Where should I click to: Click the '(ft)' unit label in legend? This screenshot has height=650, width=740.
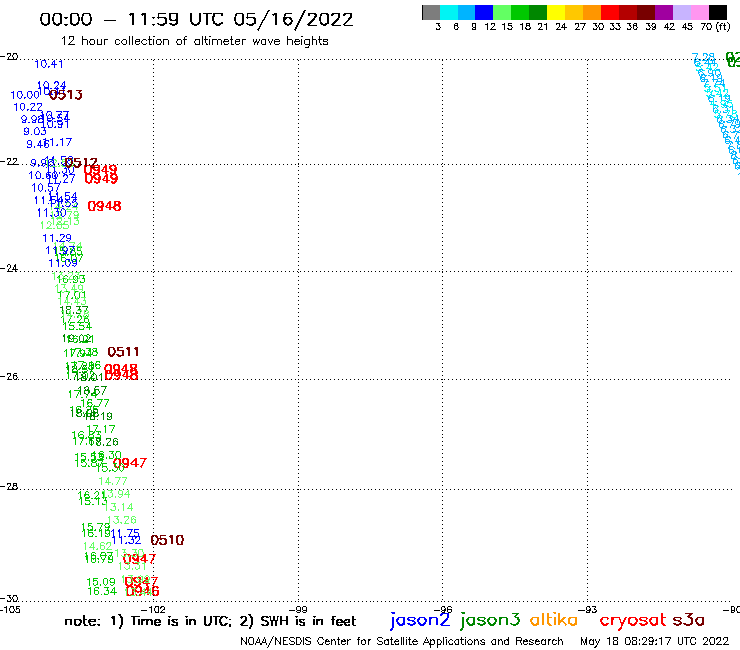click(x=723, y=27)
